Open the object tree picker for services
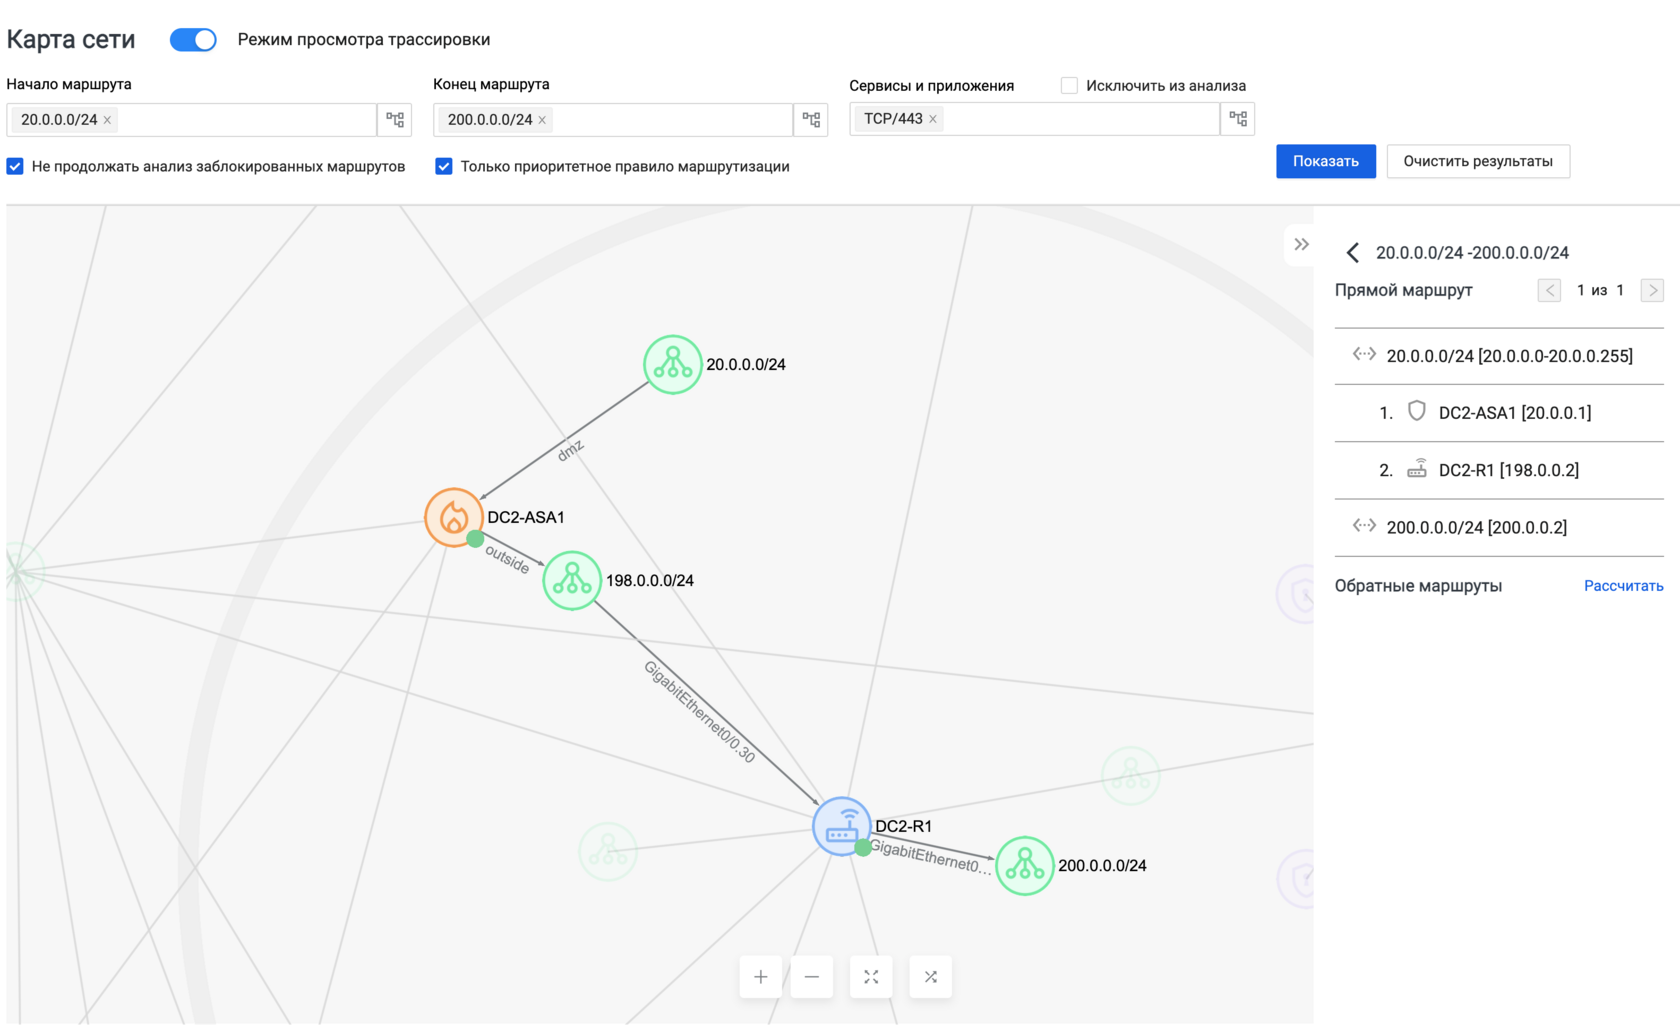The height and width of the screenshot is (1032, 1680). [1238, 119]
